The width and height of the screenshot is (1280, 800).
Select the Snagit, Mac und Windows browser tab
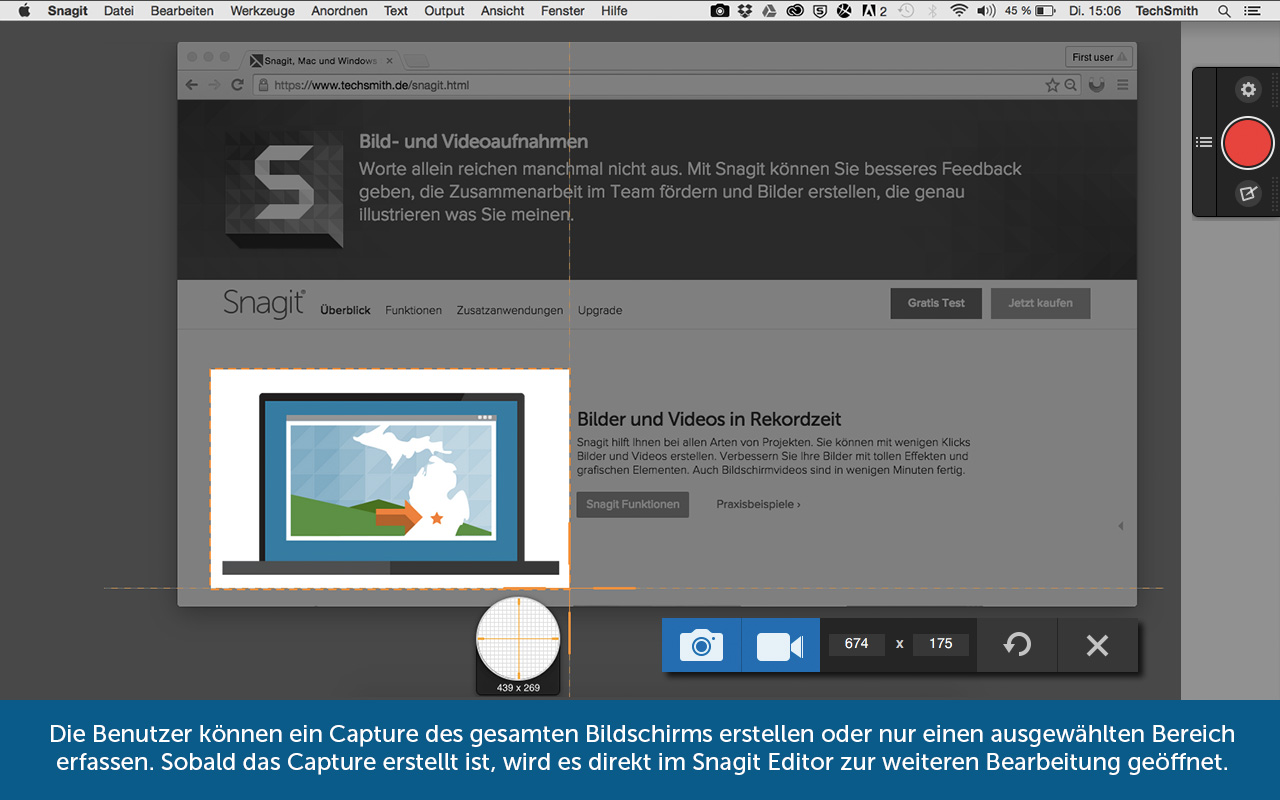tap(322, 60)
